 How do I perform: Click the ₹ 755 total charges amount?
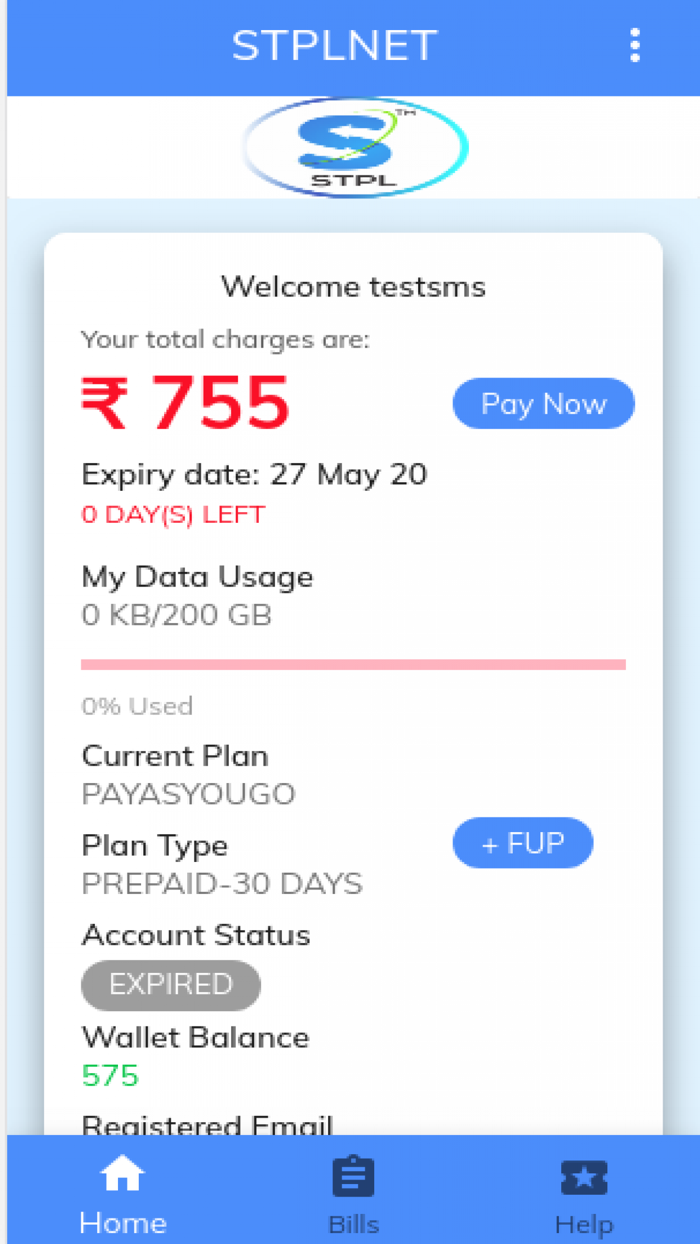[186, 404]
